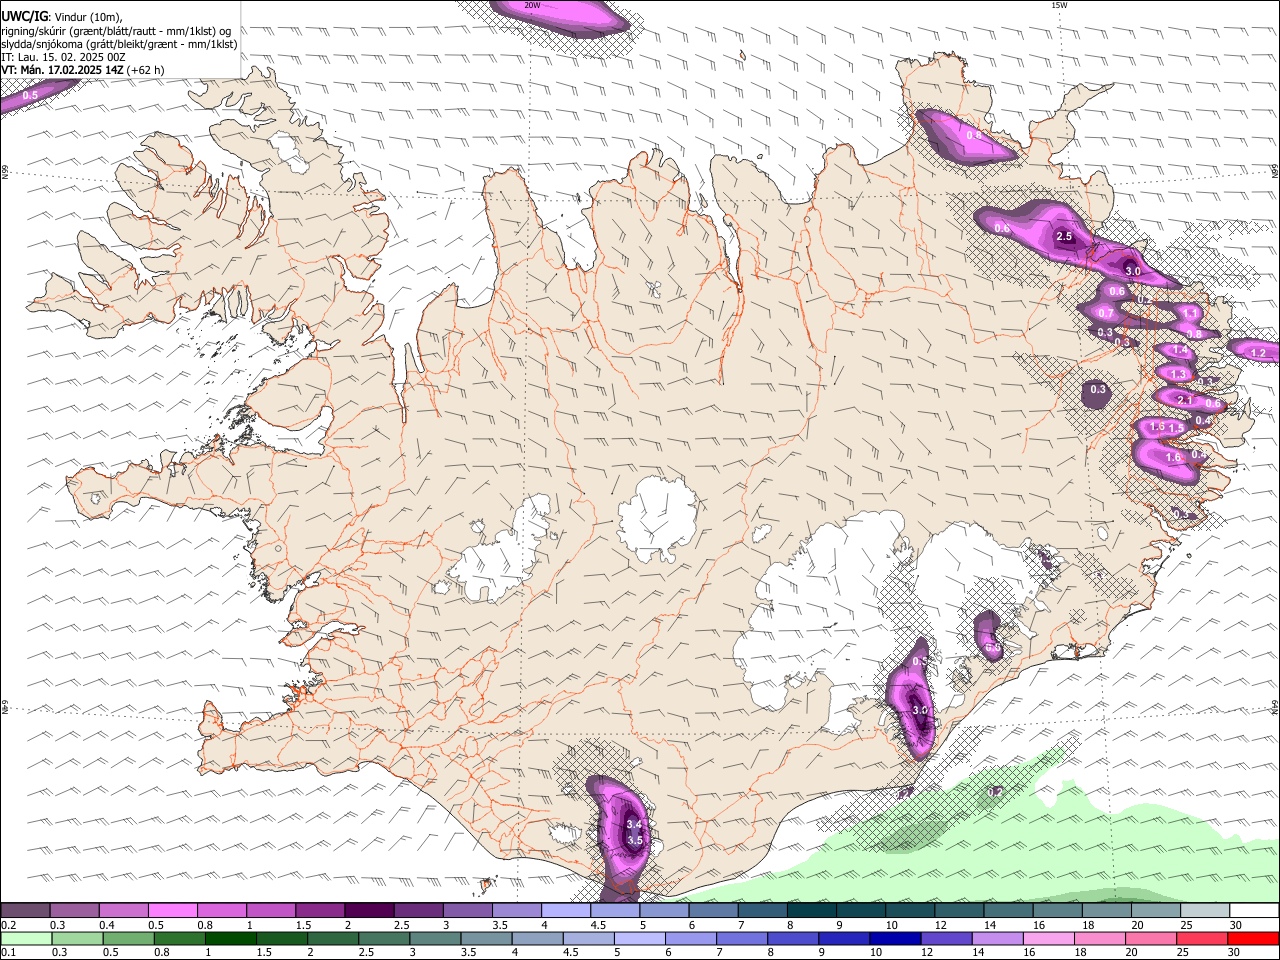
Task: Click the "2.1" value in the east fjords
Action: (x=1185, y=400)
